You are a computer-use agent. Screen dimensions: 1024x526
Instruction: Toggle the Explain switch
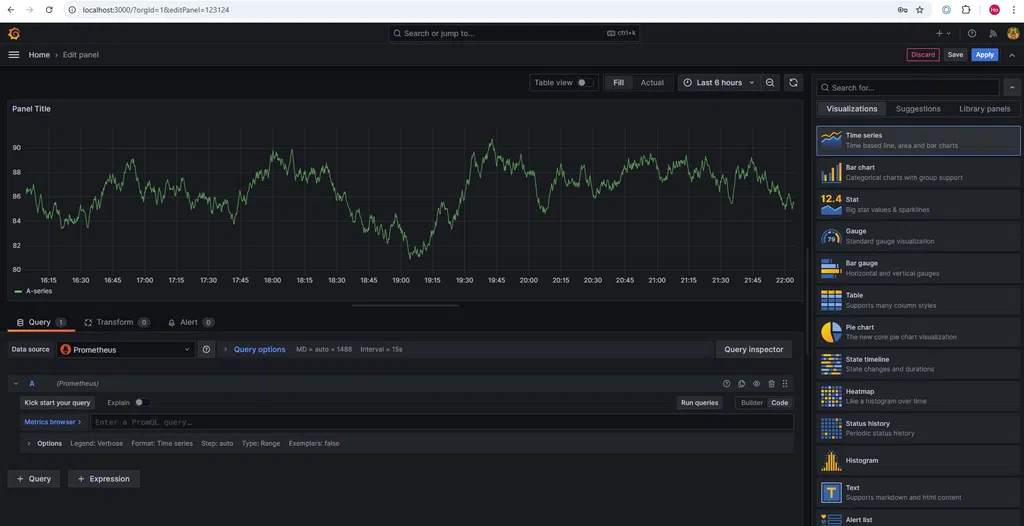[142, 403]
